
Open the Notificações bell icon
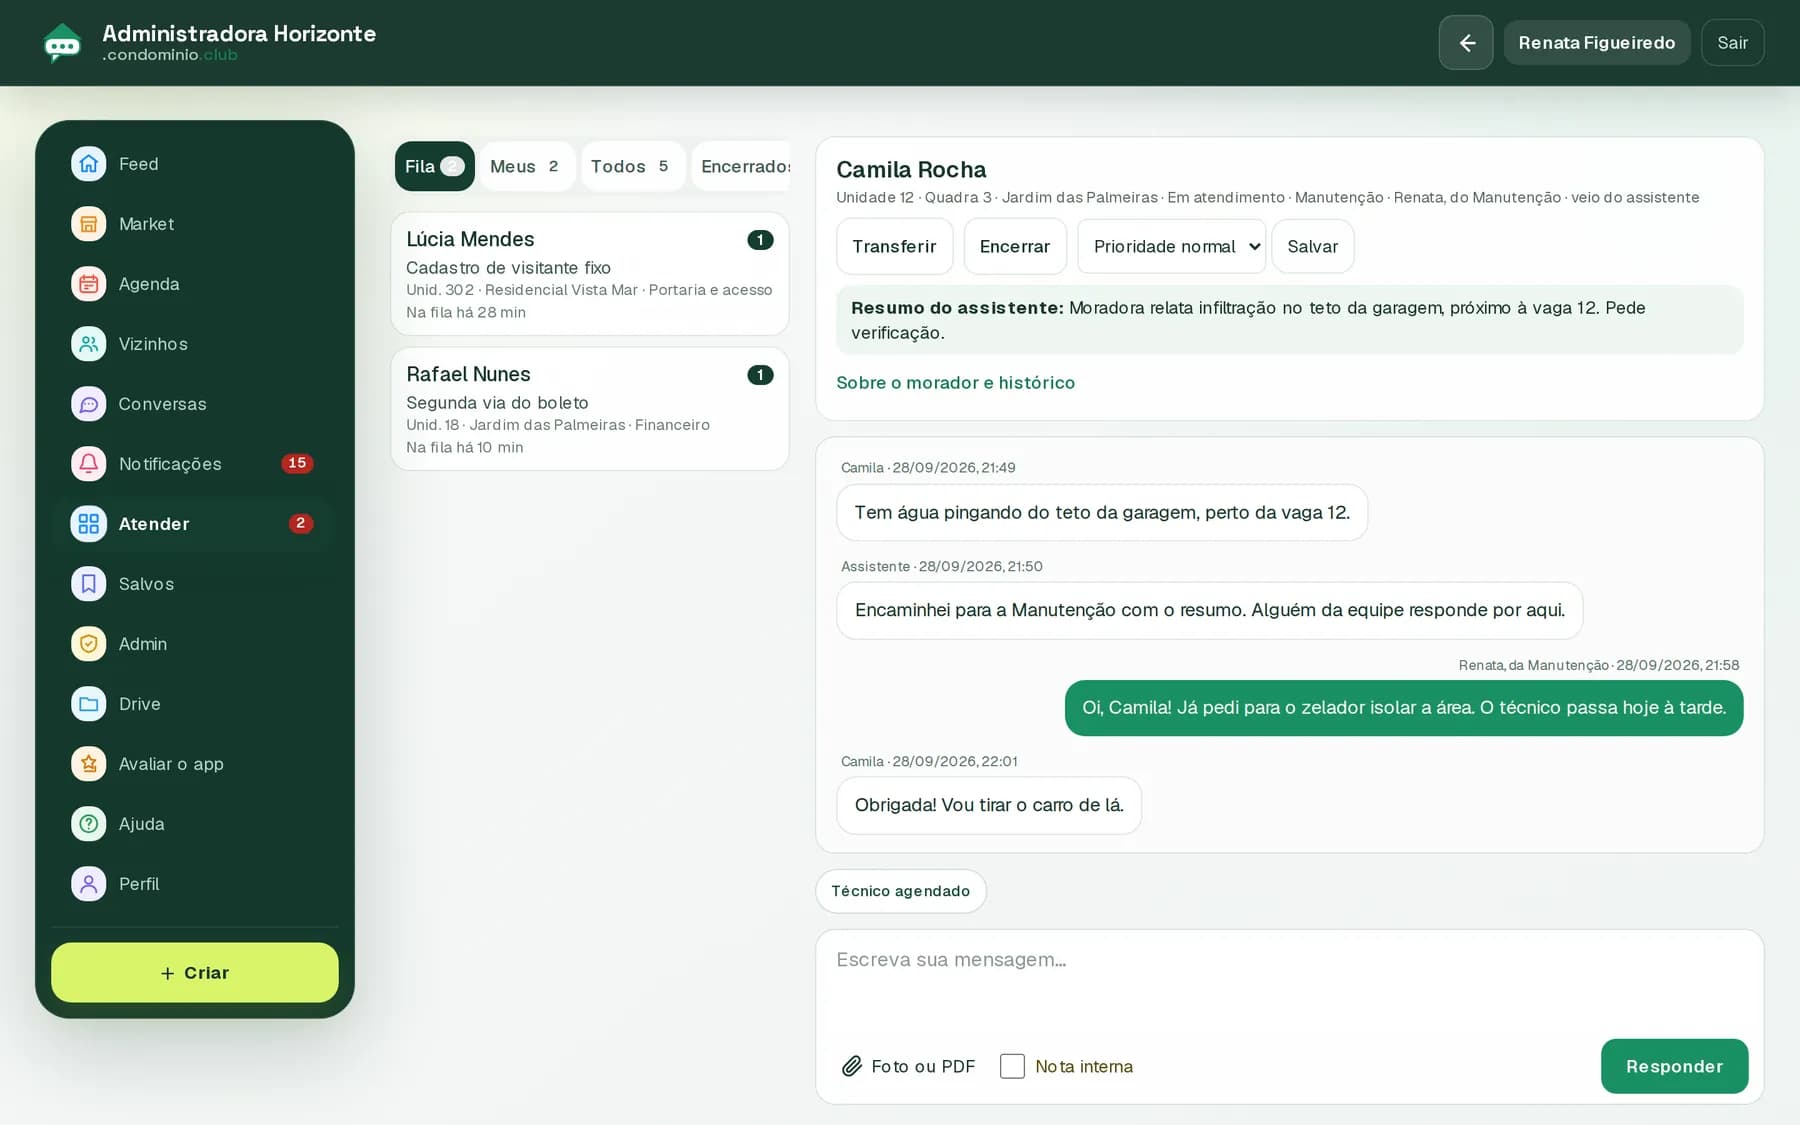point(88,464)
